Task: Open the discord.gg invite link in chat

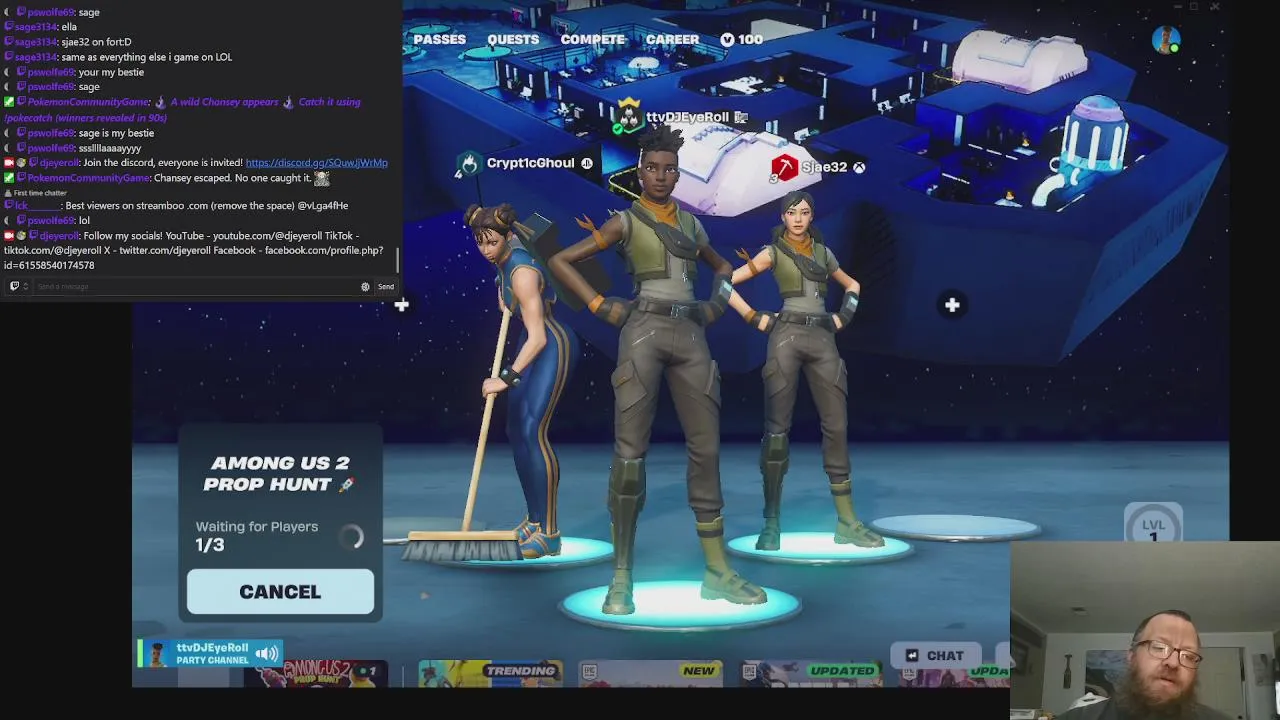Action: (316, 163)
